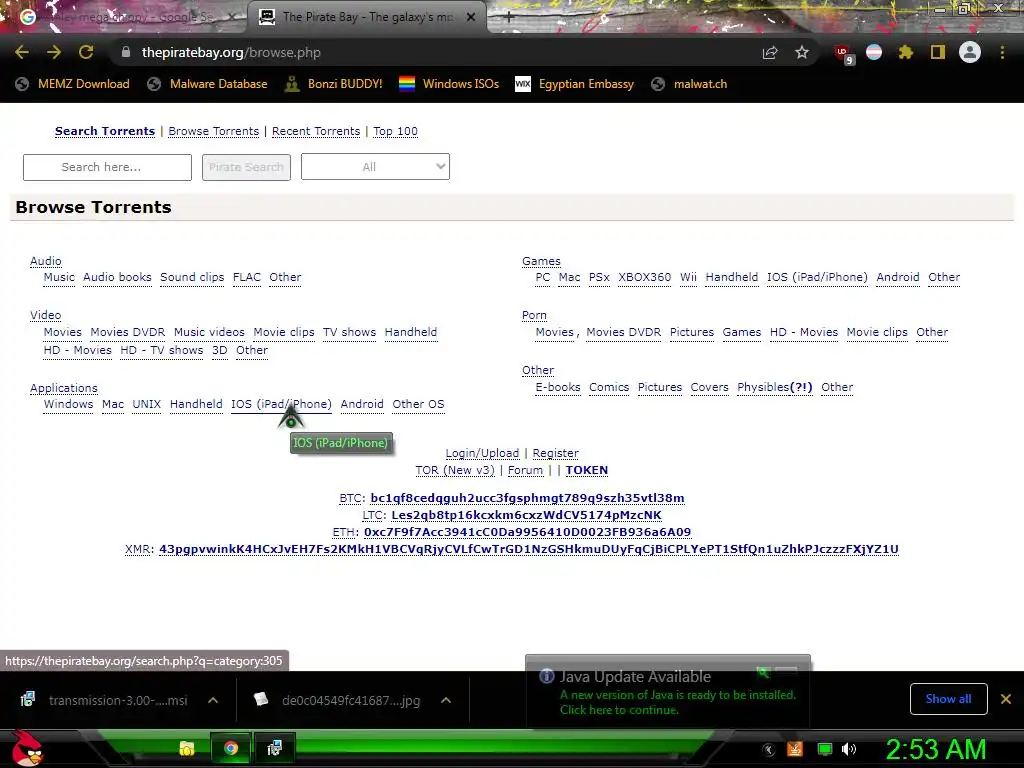The width and height of the screenshot is (1024, 768).
Task: Close the downloads bar
Action: [x=1006, y=699]
